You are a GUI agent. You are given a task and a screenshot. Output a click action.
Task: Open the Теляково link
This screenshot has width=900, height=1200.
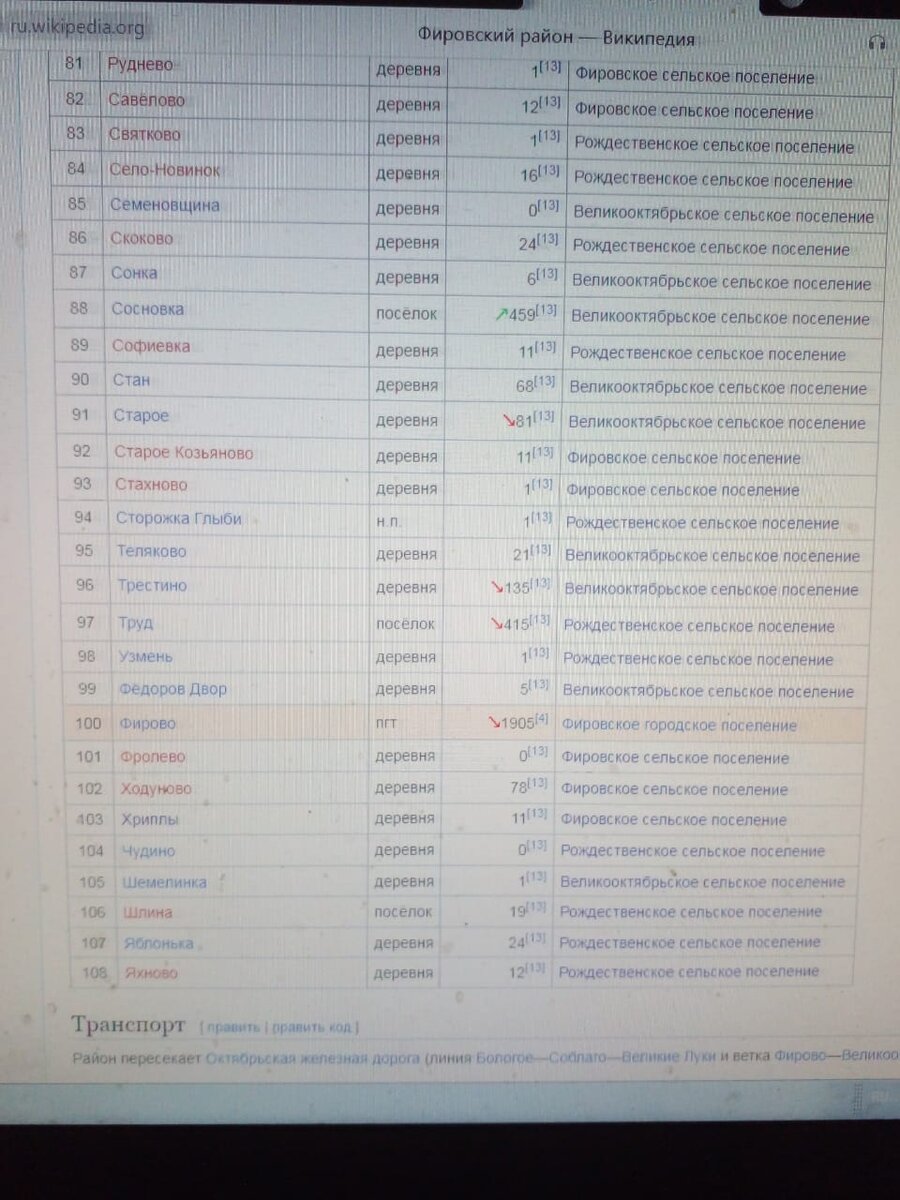(x=152, y=551)
